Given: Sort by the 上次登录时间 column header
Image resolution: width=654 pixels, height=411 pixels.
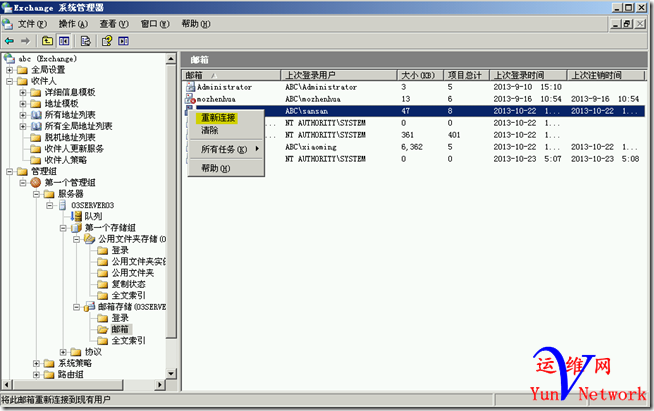Looking at the screenshot, I should coord(528,75).
